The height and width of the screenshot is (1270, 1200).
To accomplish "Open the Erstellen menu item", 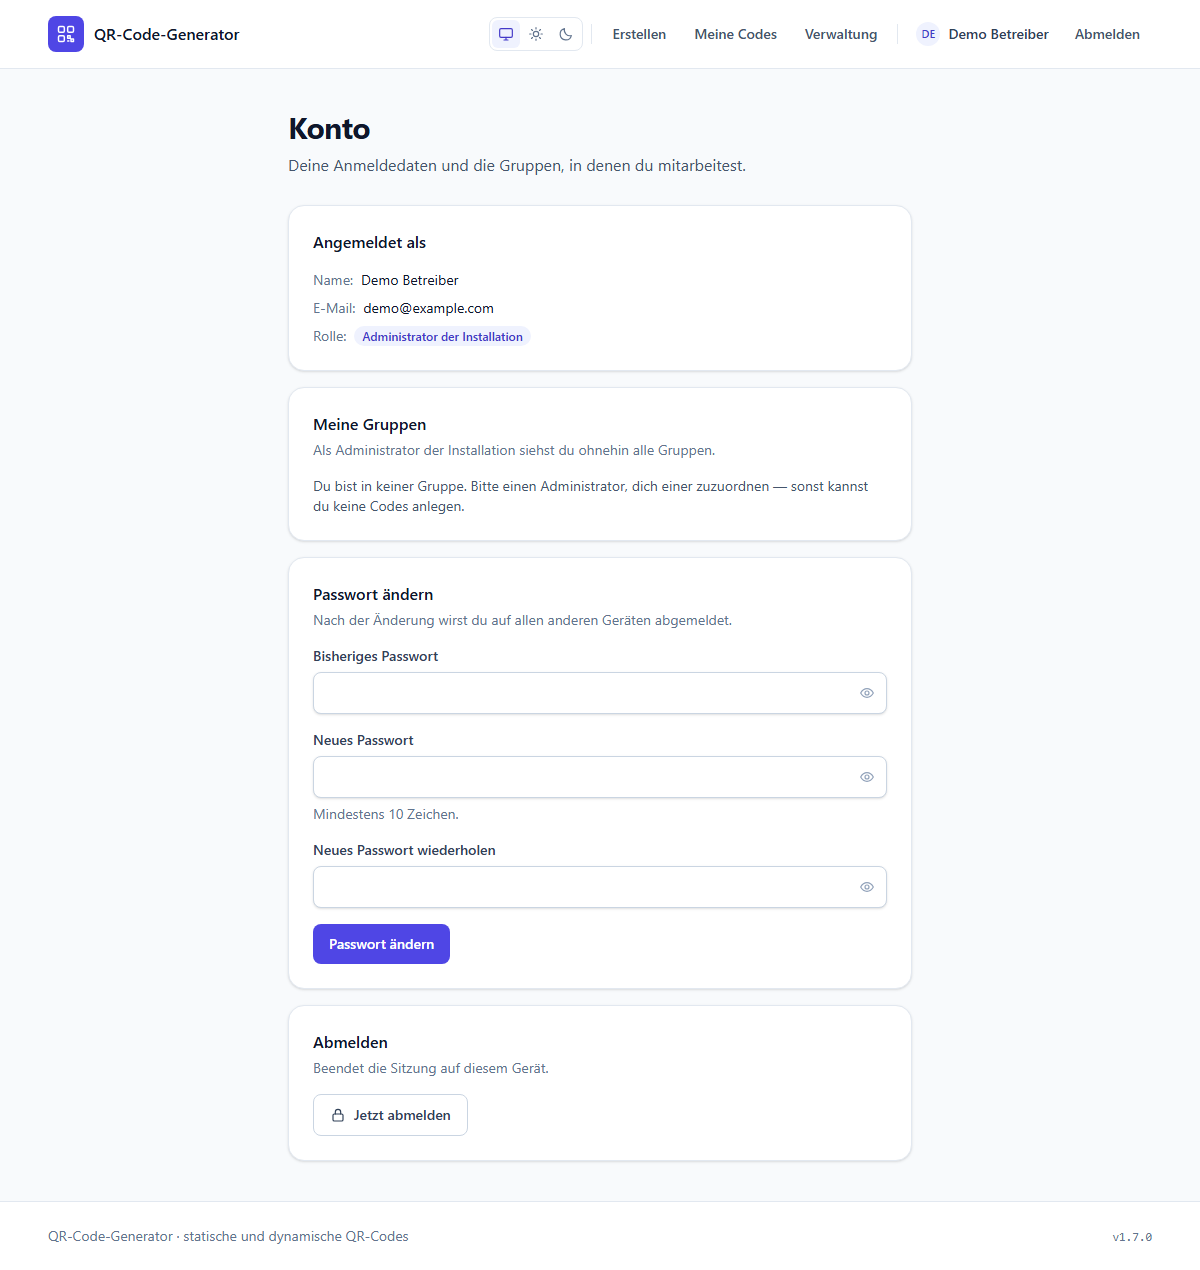I will [639, 34].
